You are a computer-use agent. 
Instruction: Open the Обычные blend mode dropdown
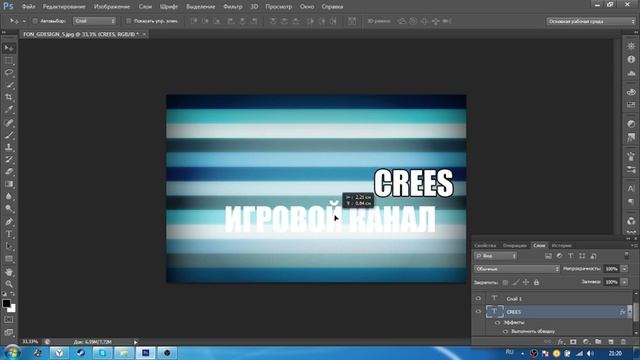pyautogui.click(x=517, y=269)
